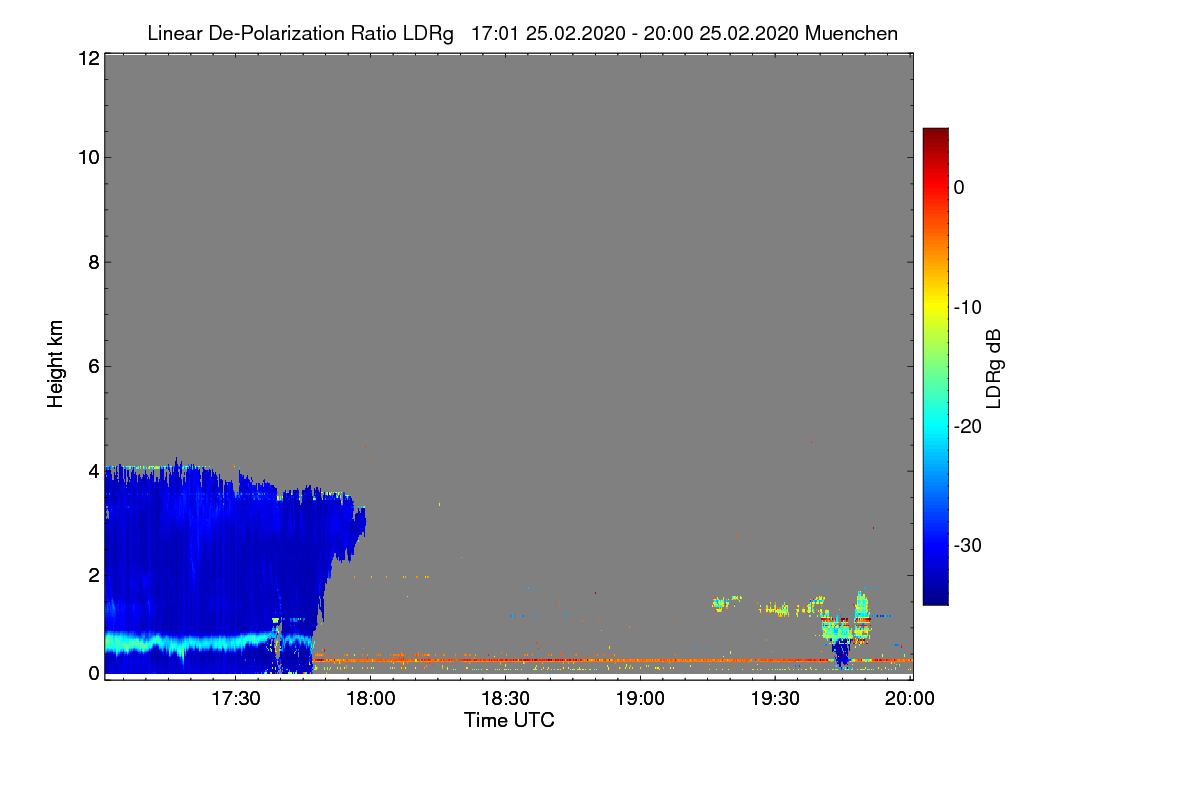
Task: Click the colorbar value label -10
Action: pyautogui.click(x=967, y=307)
